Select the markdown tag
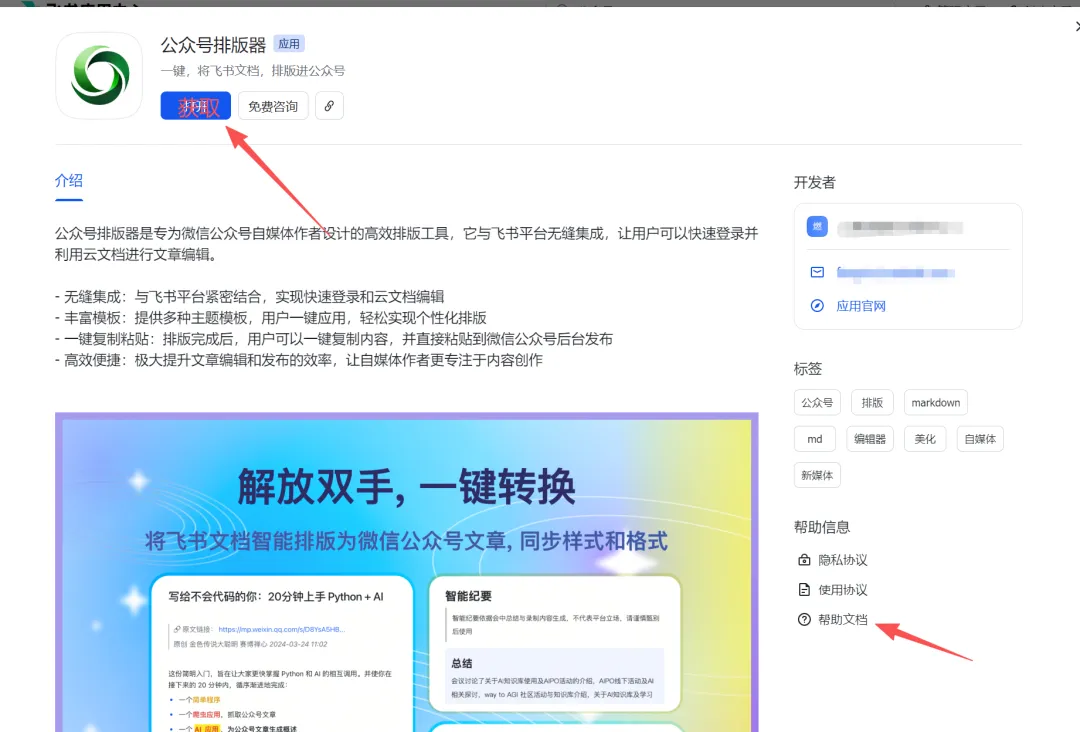This screenshot has width=1080, height=732. tap(935, 402)
